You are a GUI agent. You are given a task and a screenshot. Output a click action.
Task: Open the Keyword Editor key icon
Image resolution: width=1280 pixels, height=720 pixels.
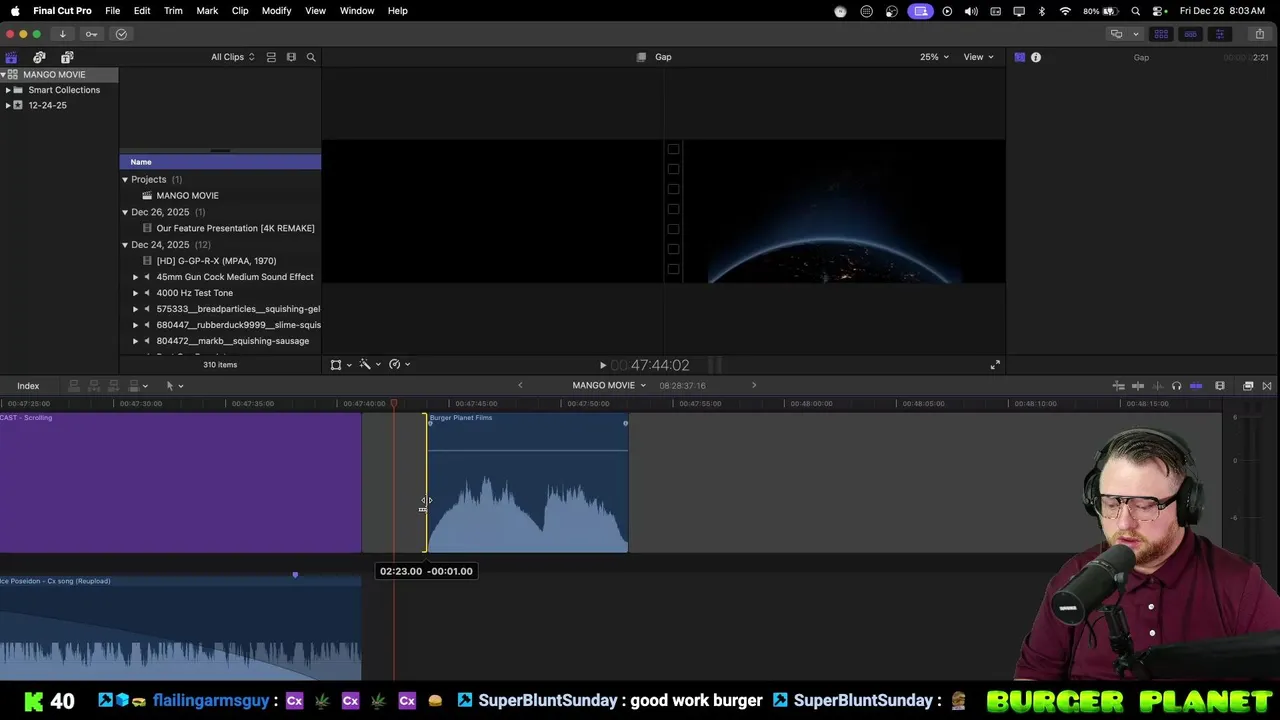point(91,34)
